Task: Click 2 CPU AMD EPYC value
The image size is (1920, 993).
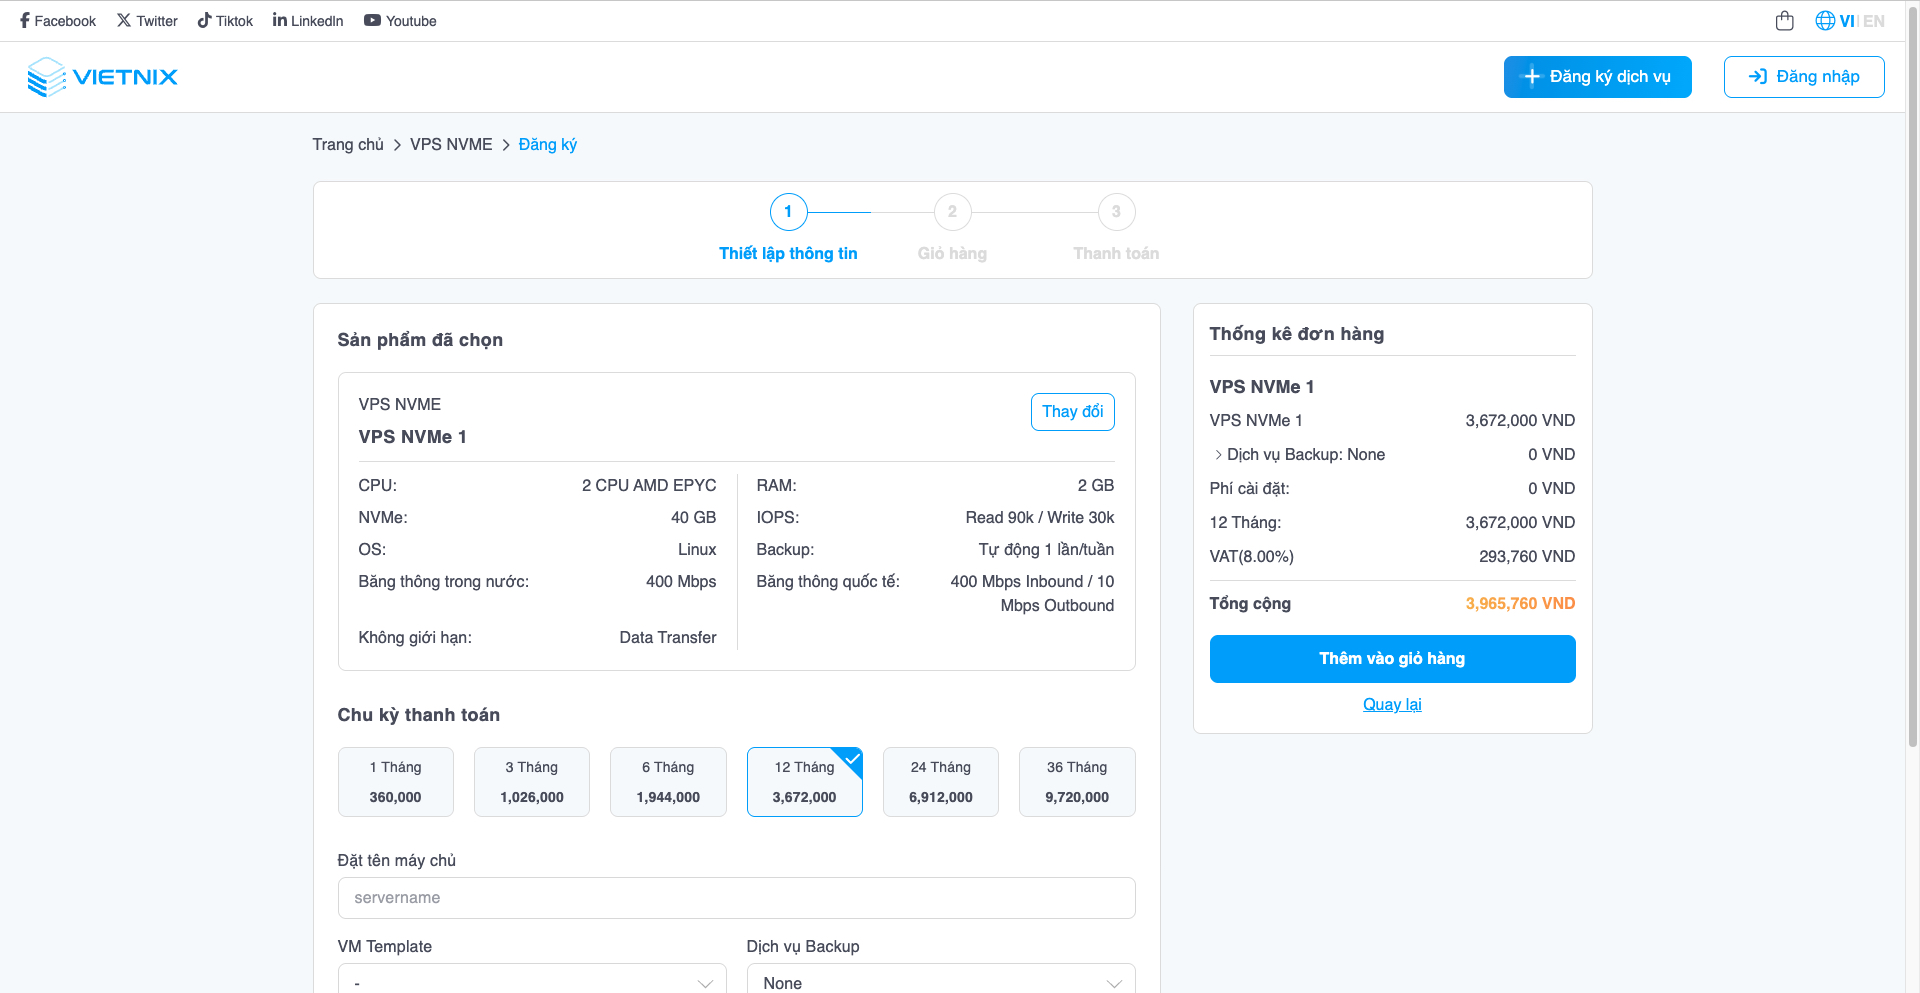Action: pyautogui.click(x=649, y=486)
